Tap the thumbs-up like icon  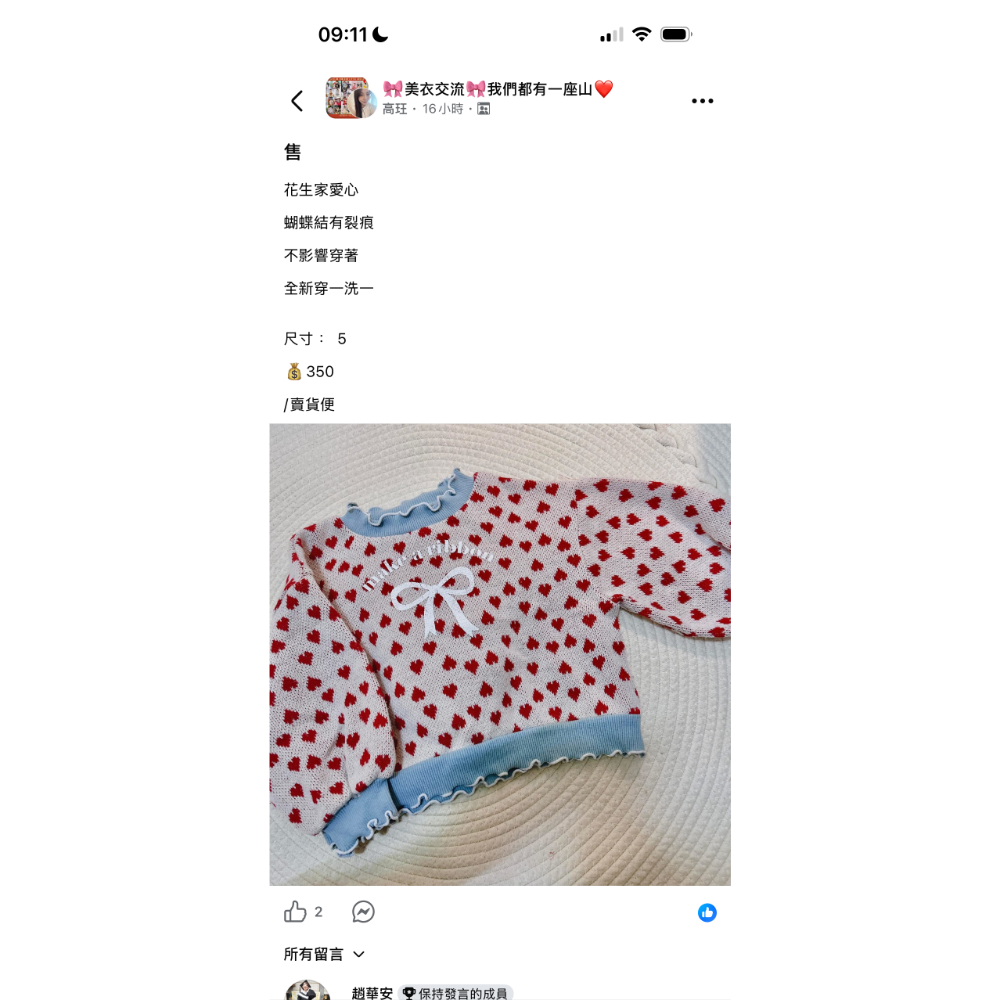[x=295, y=911]
